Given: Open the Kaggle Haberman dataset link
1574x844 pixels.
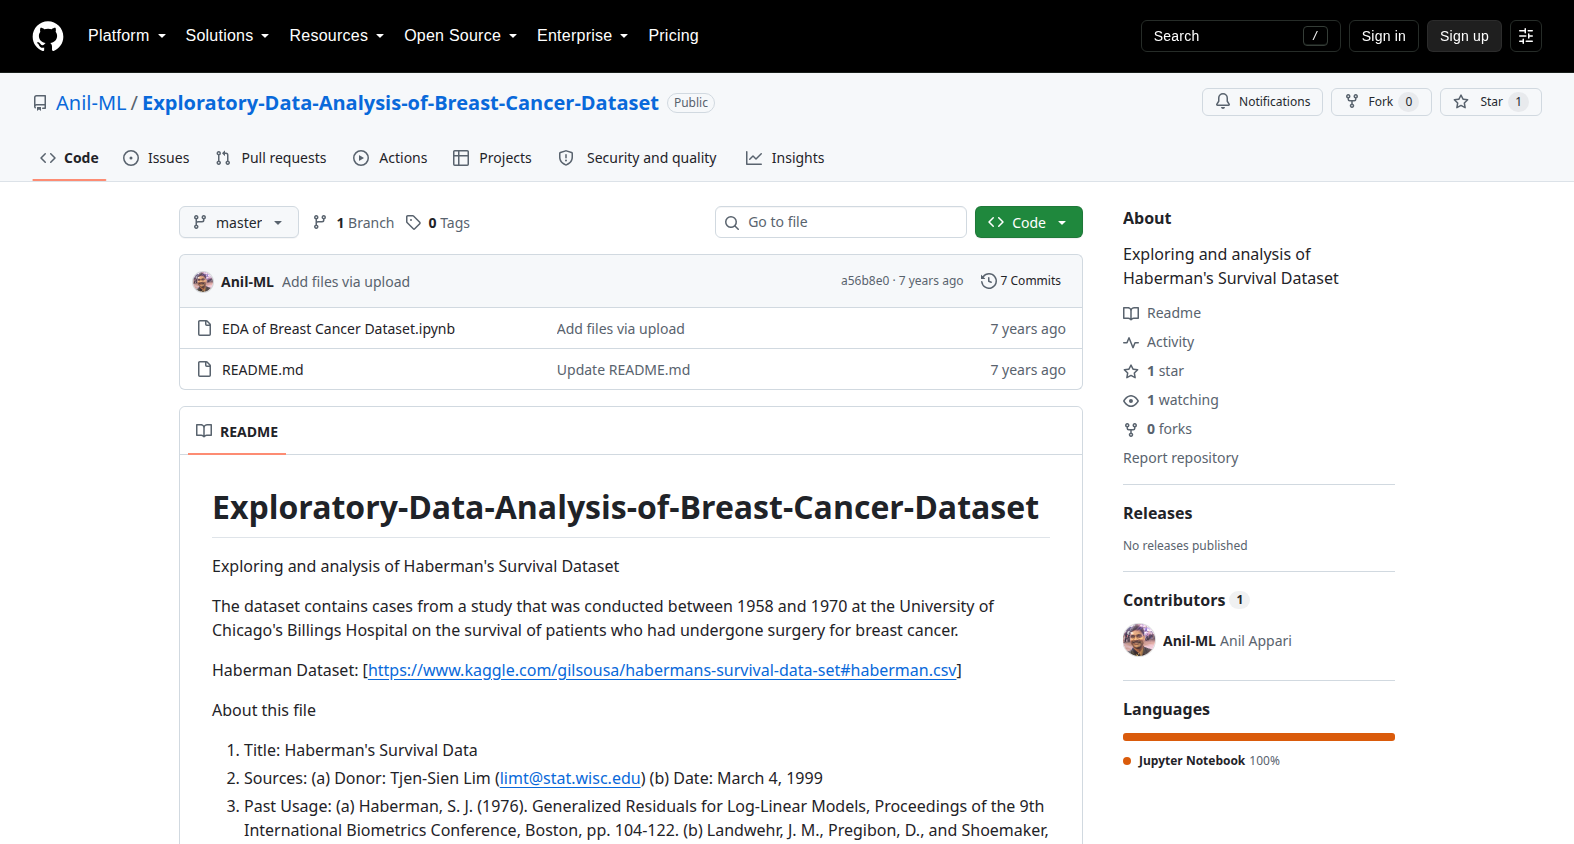Looking at the screenshot, I should 662,670.
